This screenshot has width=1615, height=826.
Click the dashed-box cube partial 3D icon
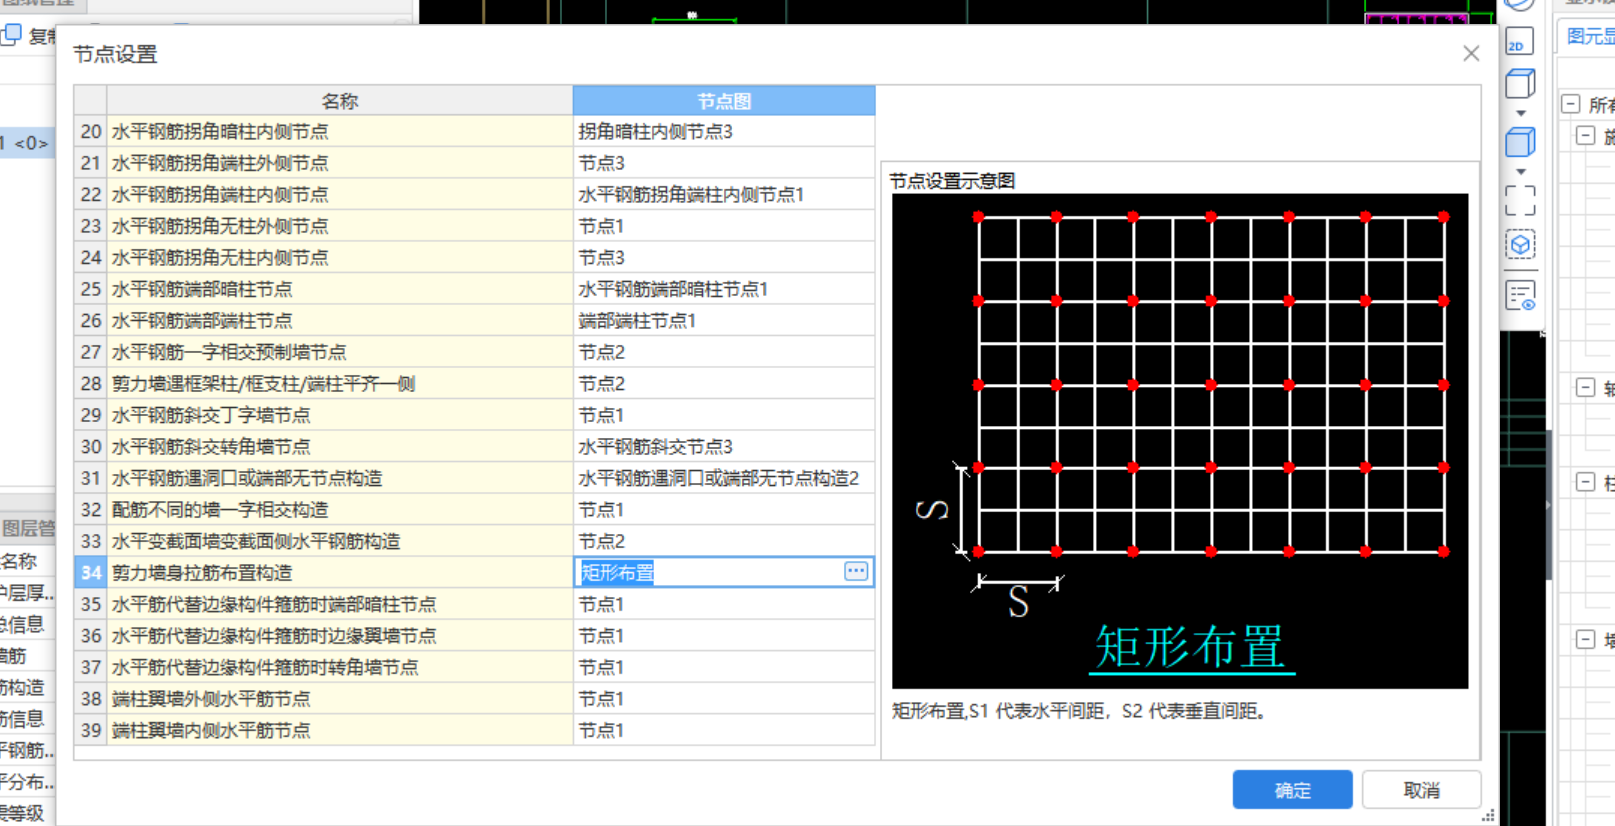1520,245
